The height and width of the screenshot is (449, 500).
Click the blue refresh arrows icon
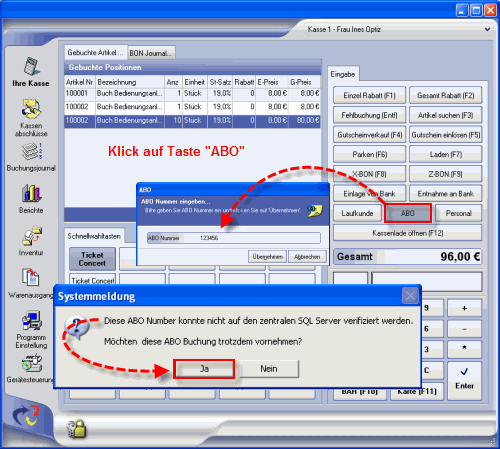[x=26, y=415]
